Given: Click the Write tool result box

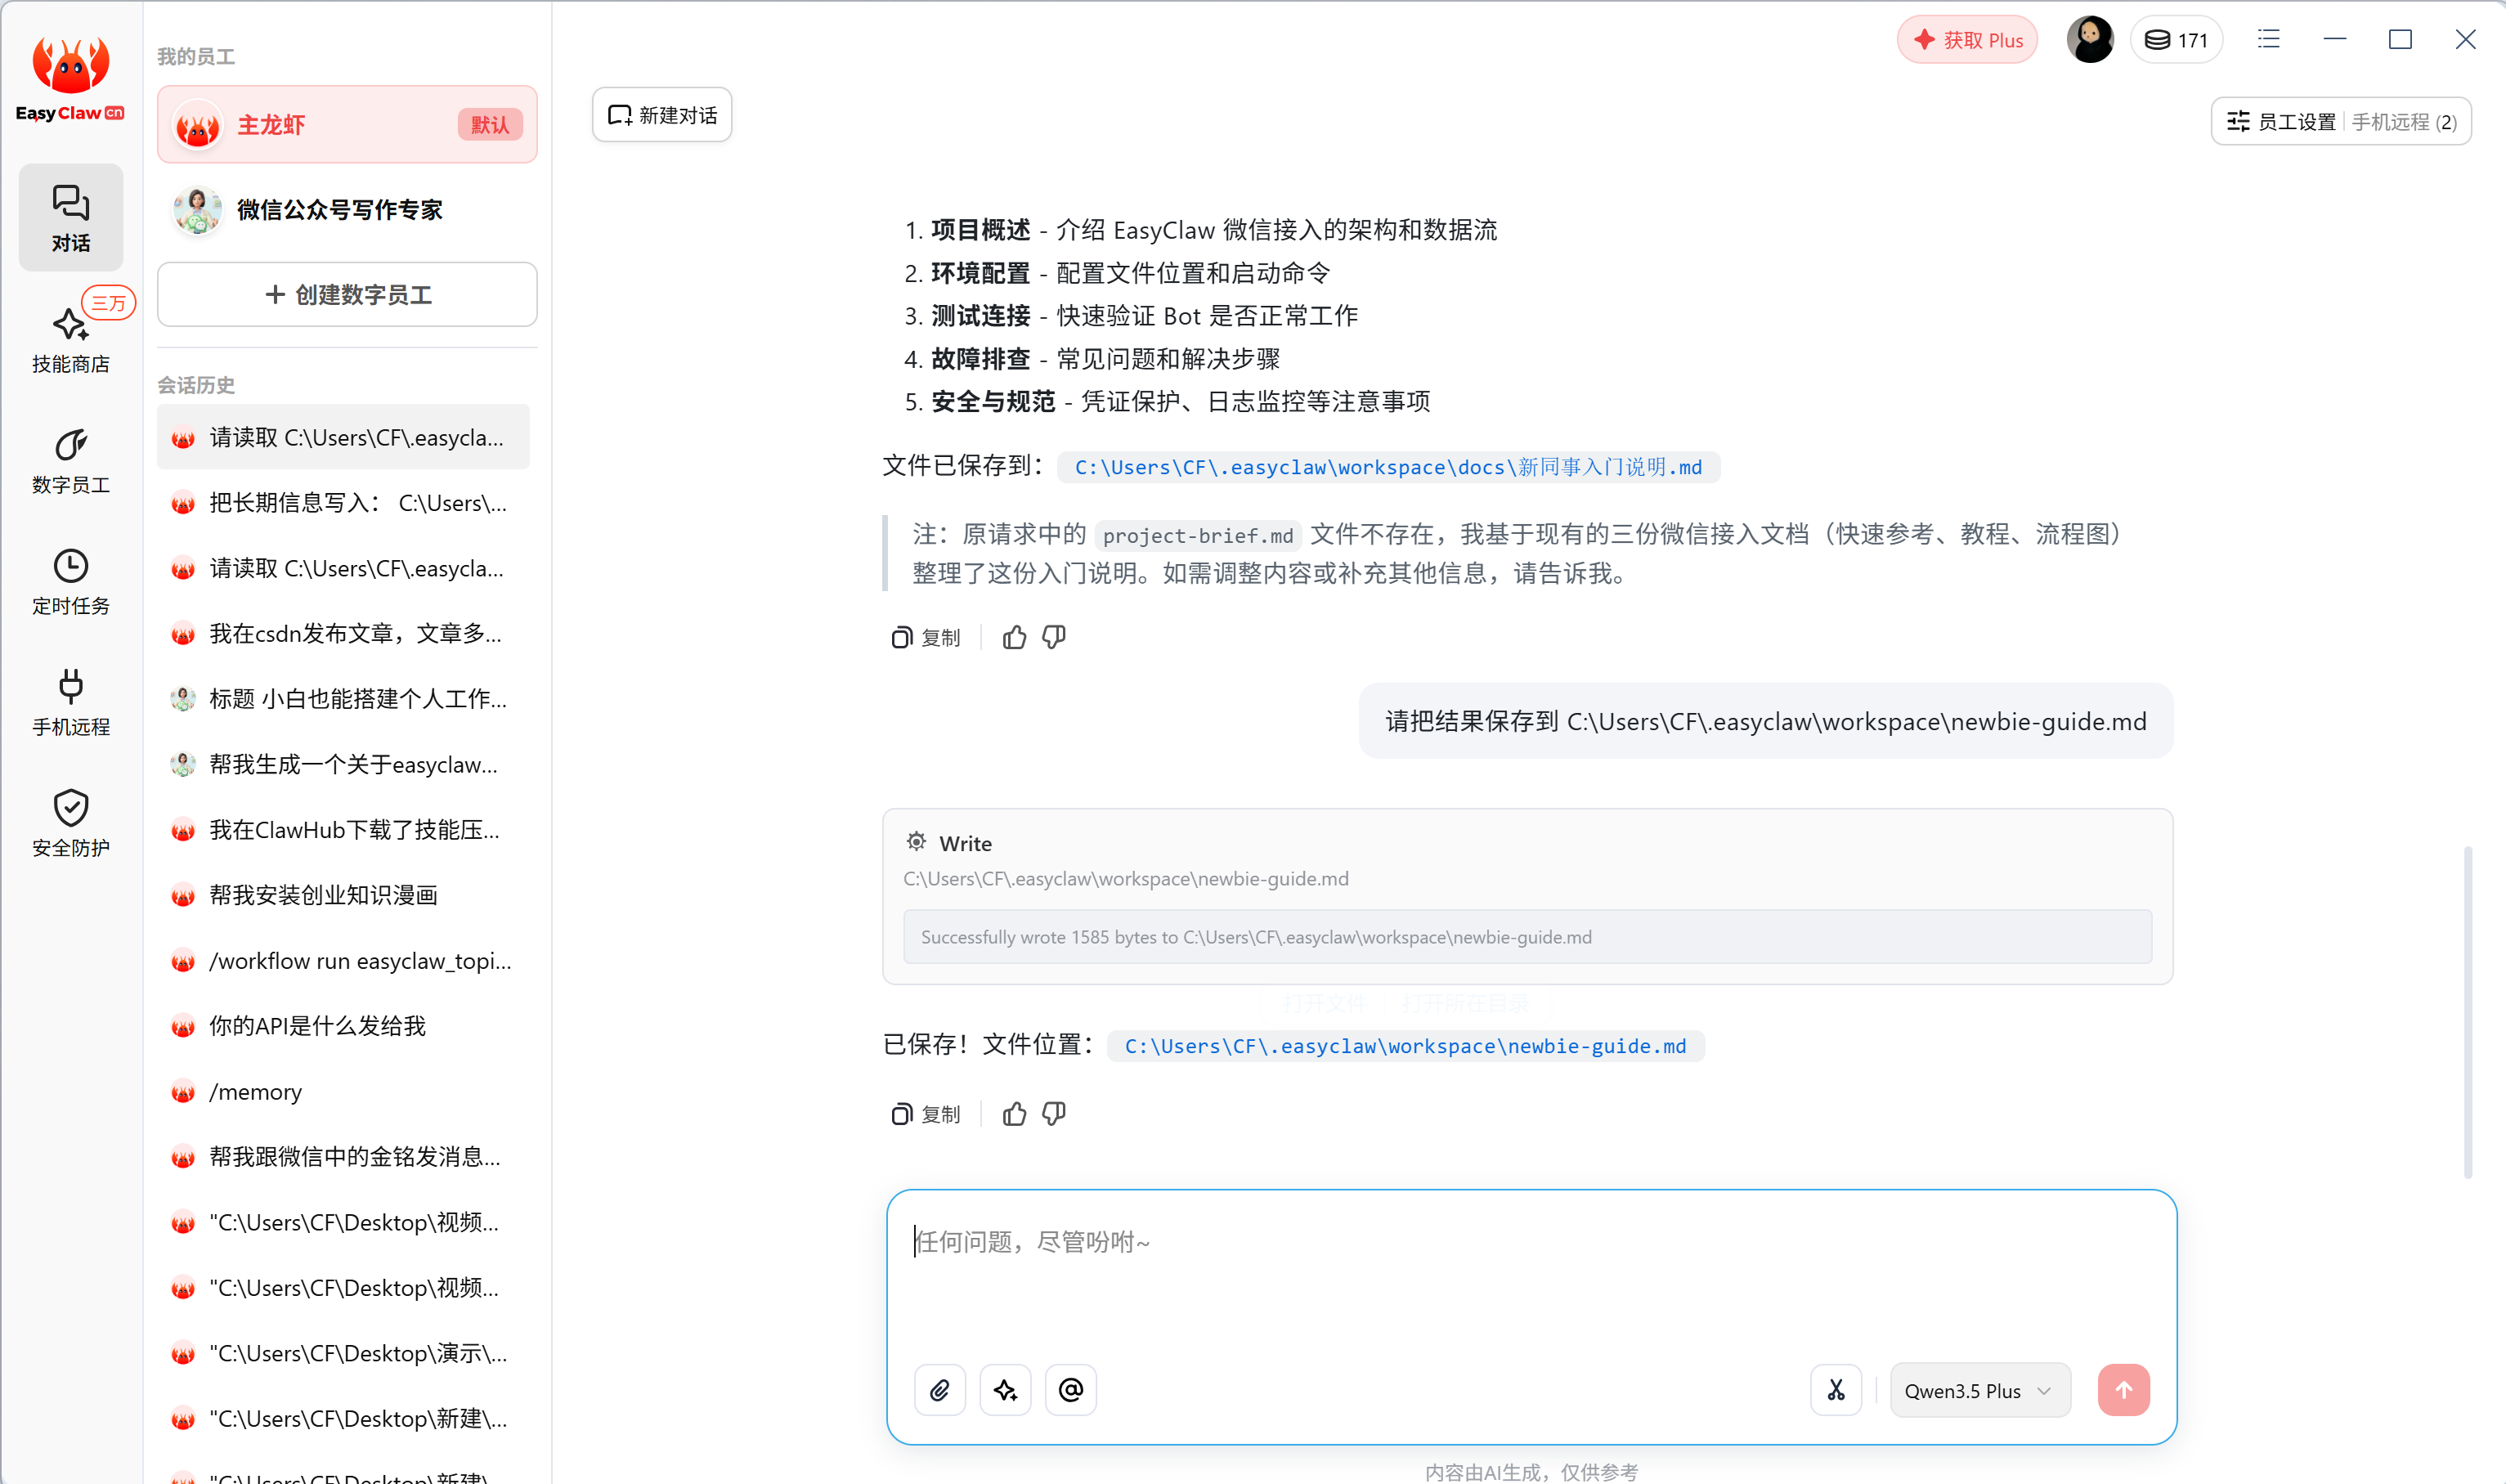Looking at the screenshot, I should tap(1527, 937).
